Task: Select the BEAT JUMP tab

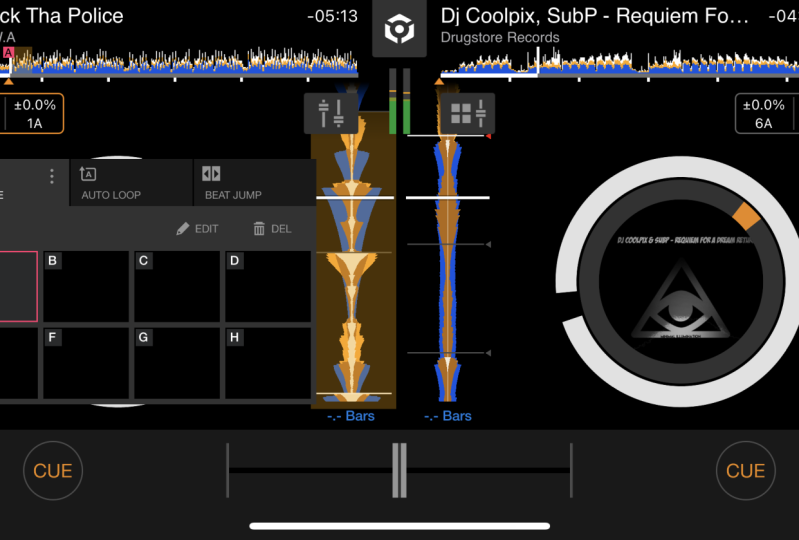Action: (254, 183)
